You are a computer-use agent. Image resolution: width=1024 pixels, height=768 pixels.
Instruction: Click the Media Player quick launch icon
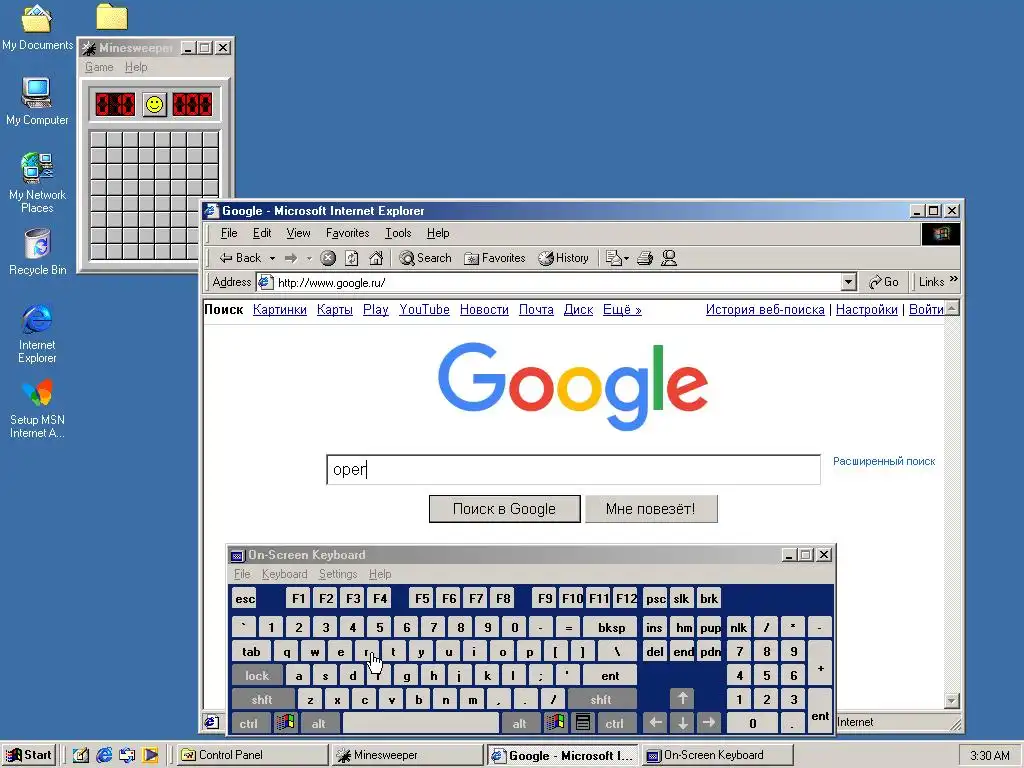click(x=150, y=755)
